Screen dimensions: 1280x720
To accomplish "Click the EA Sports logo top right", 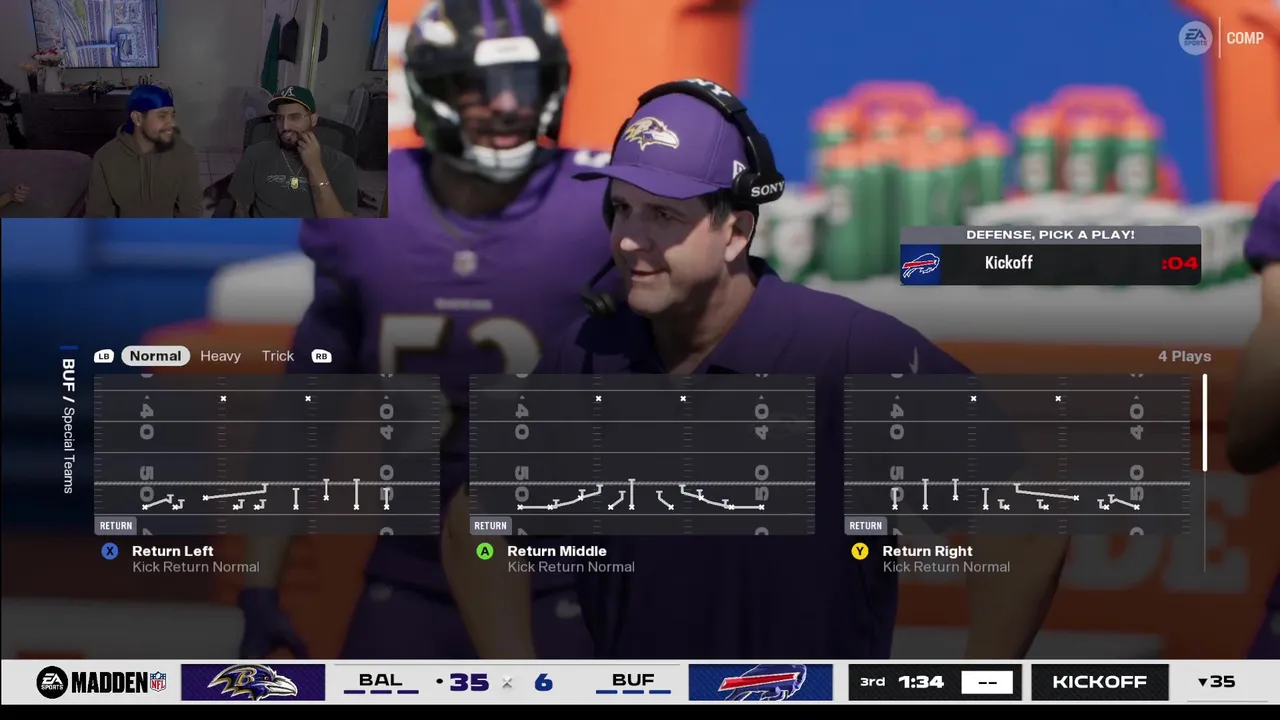I will [1195, 38].
